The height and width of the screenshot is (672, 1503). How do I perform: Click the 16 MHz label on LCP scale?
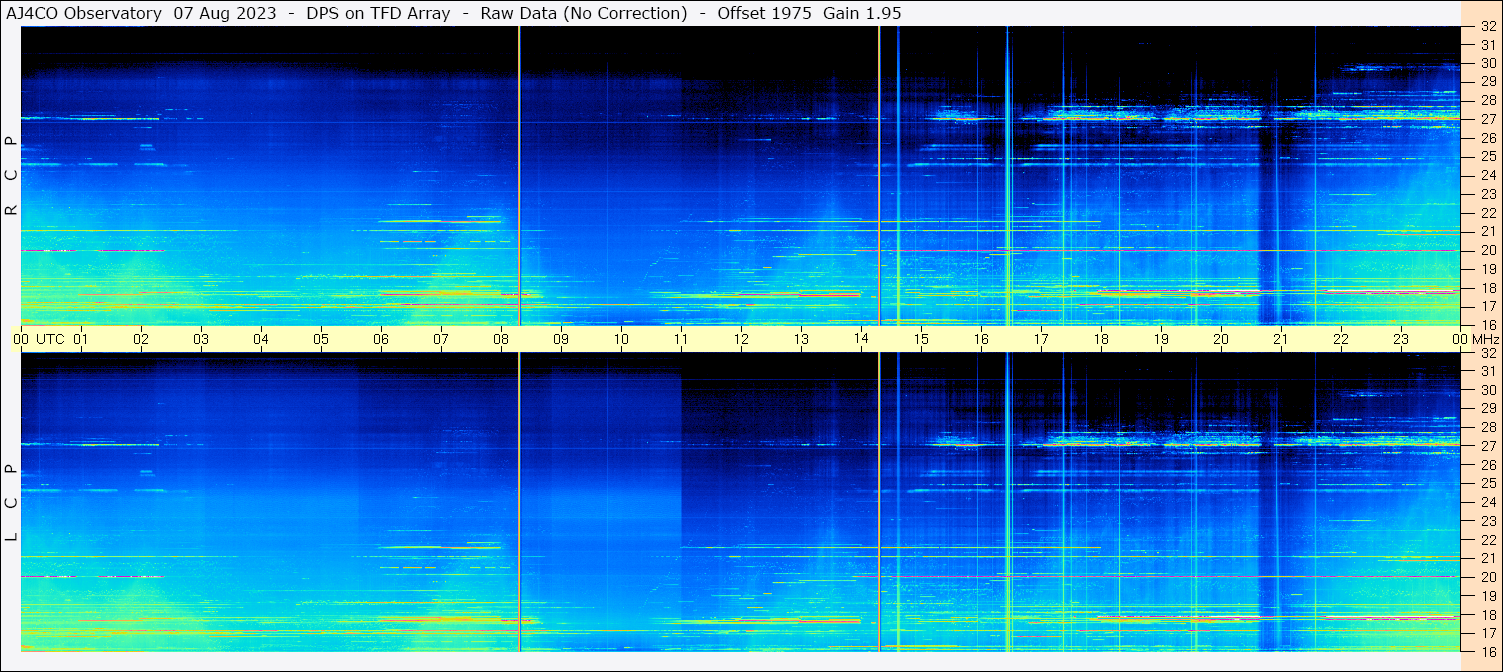point(1488,651)
